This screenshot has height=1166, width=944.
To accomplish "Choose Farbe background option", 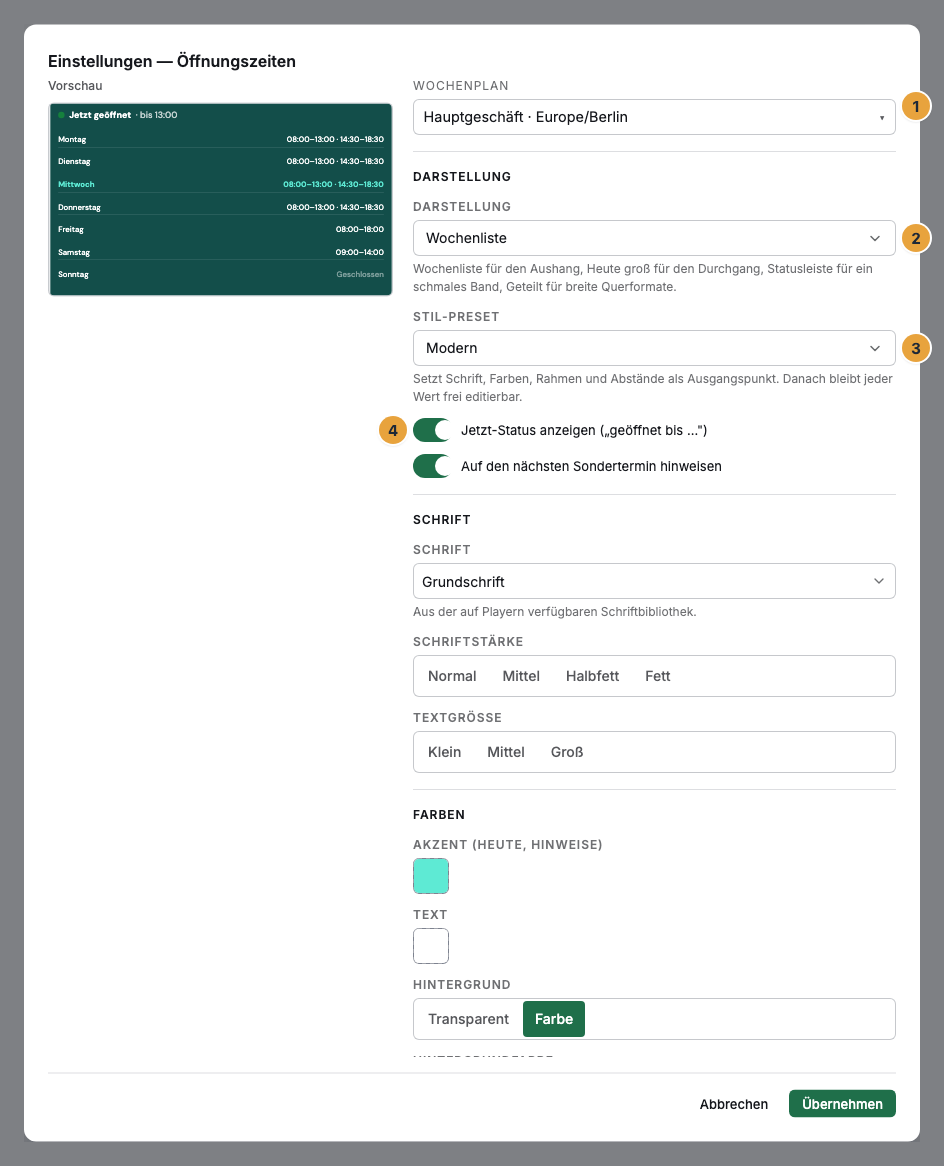I will 553,1019.
